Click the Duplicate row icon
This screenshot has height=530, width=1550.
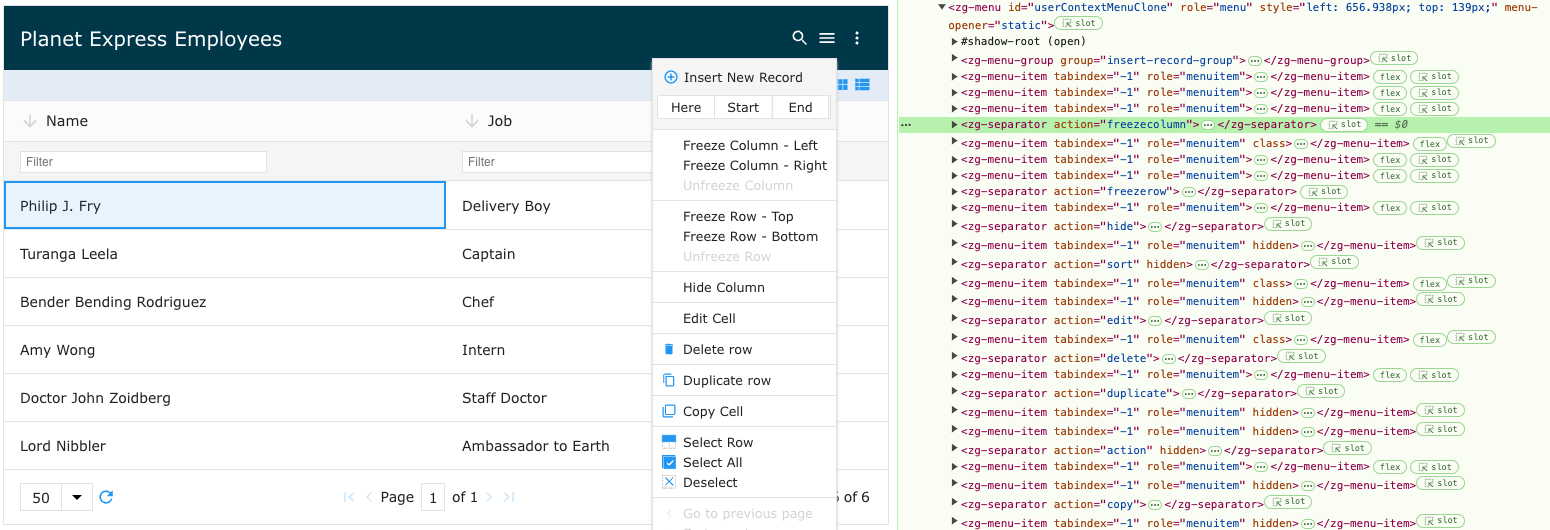tap(670, 381)
